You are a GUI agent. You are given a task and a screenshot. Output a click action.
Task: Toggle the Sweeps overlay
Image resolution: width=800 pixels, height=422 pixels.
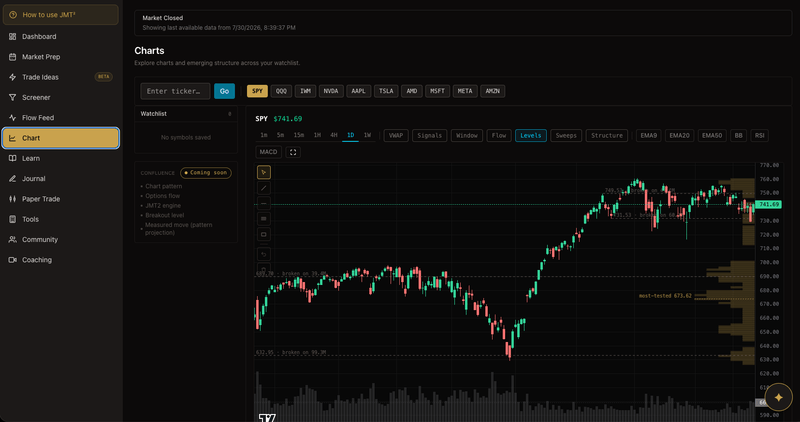pyautogui.click(x=566, y=136)
